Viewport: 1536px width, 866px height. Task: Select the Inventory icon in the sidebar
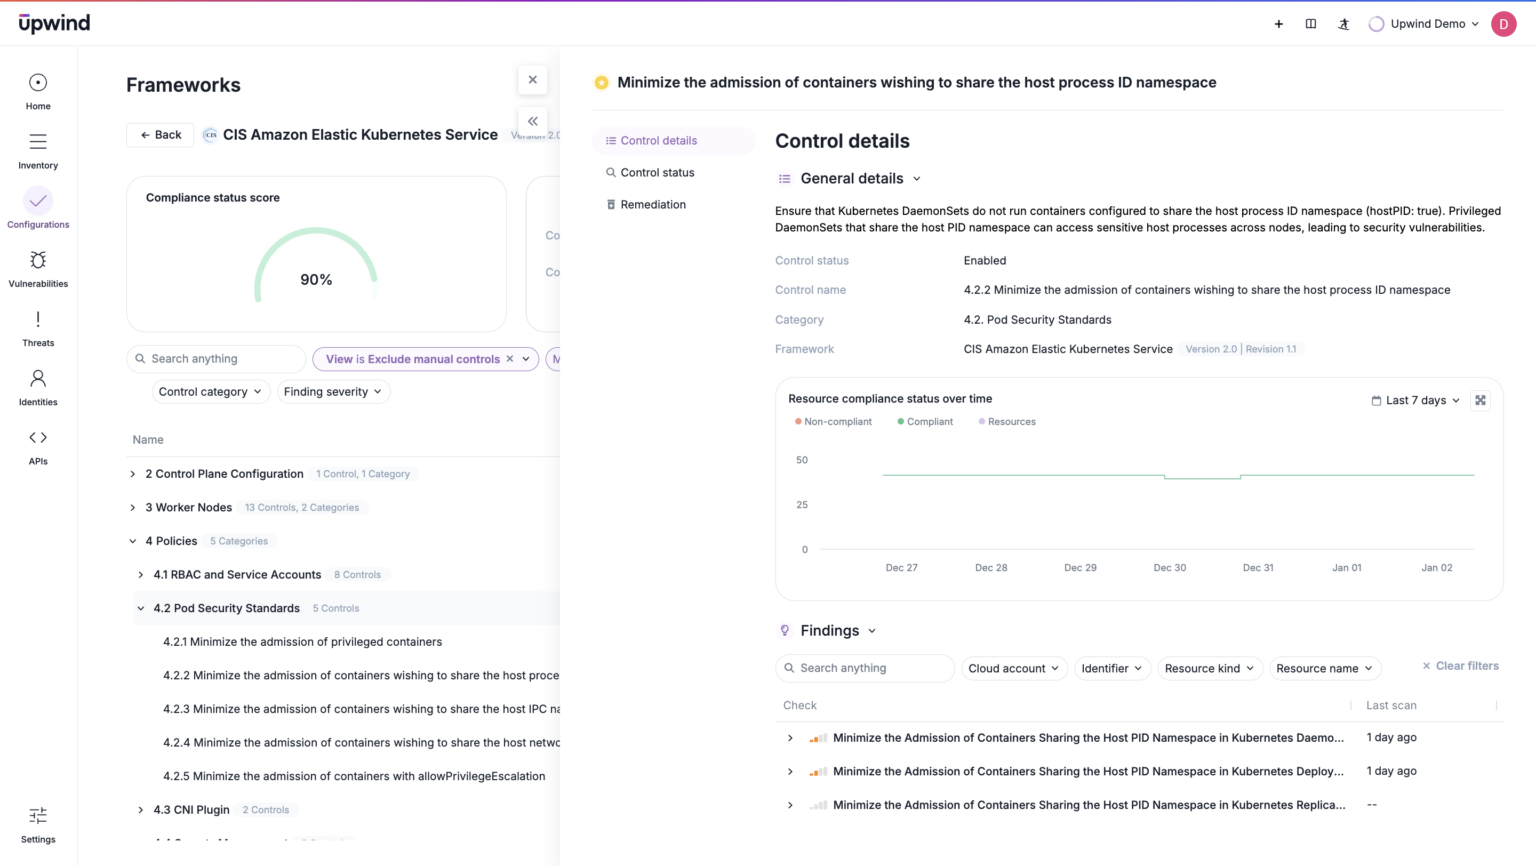(37, 148)
